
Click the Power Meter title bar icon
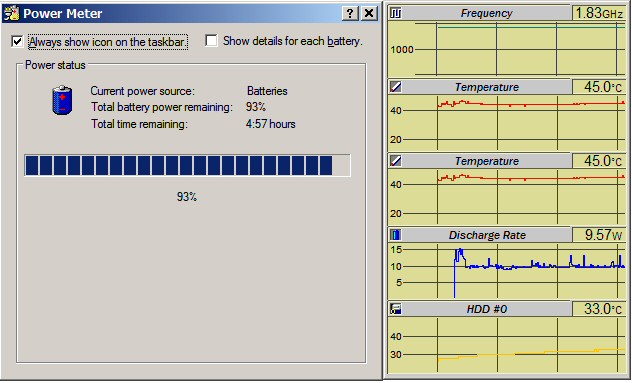[11, 14]
